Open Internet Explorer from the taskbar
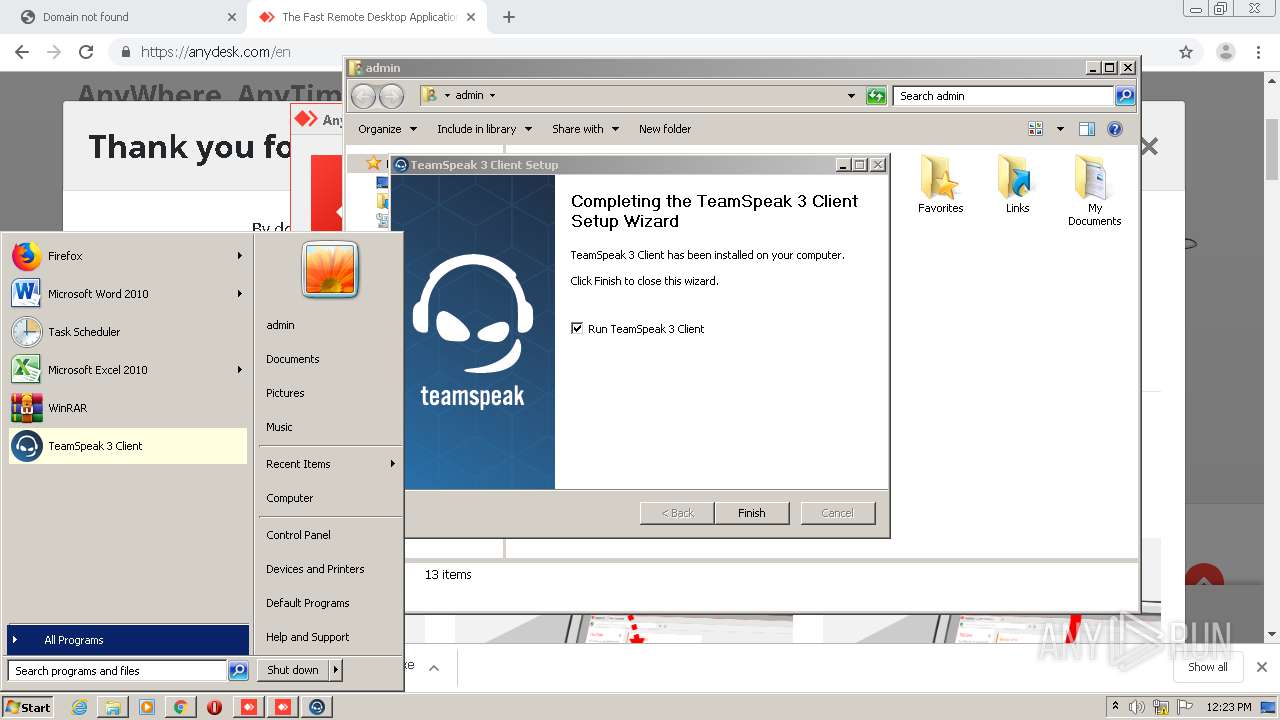The width and height of the screenshot is (1280, 720). pyautogui.click(x=80, y=707)
